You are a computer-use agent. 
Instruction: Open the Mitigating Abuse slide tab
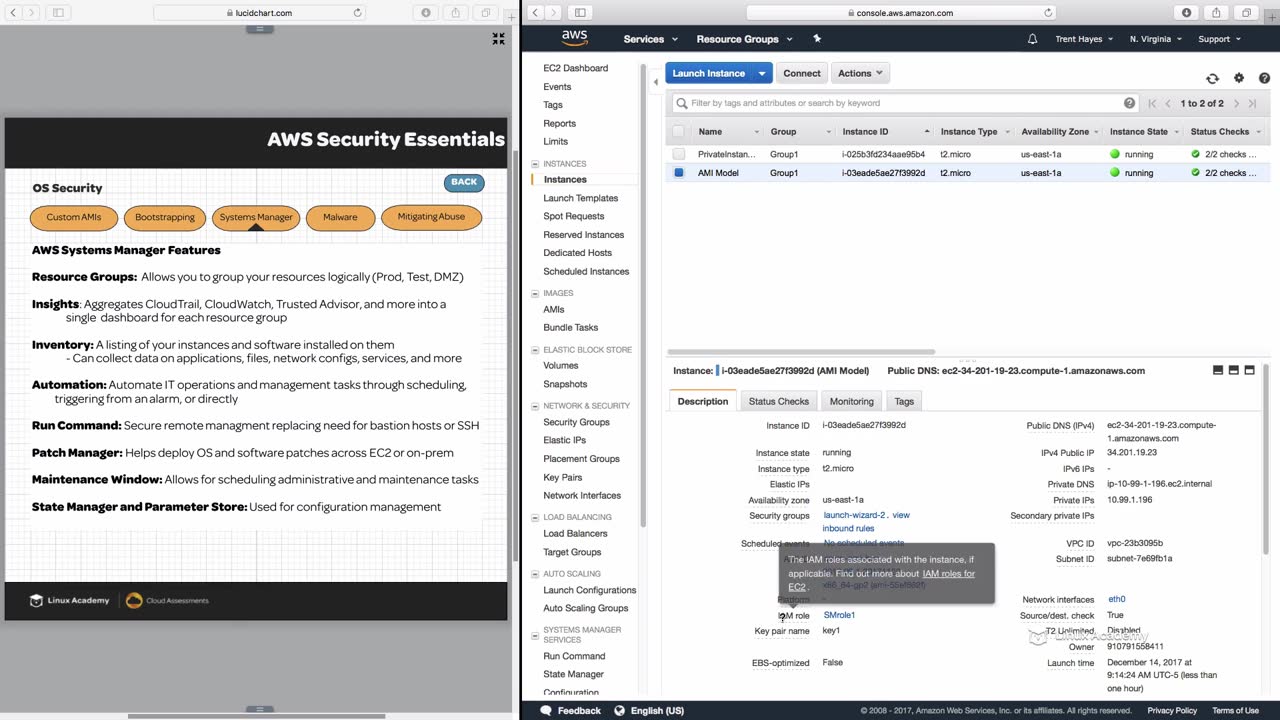coord(431,217)
